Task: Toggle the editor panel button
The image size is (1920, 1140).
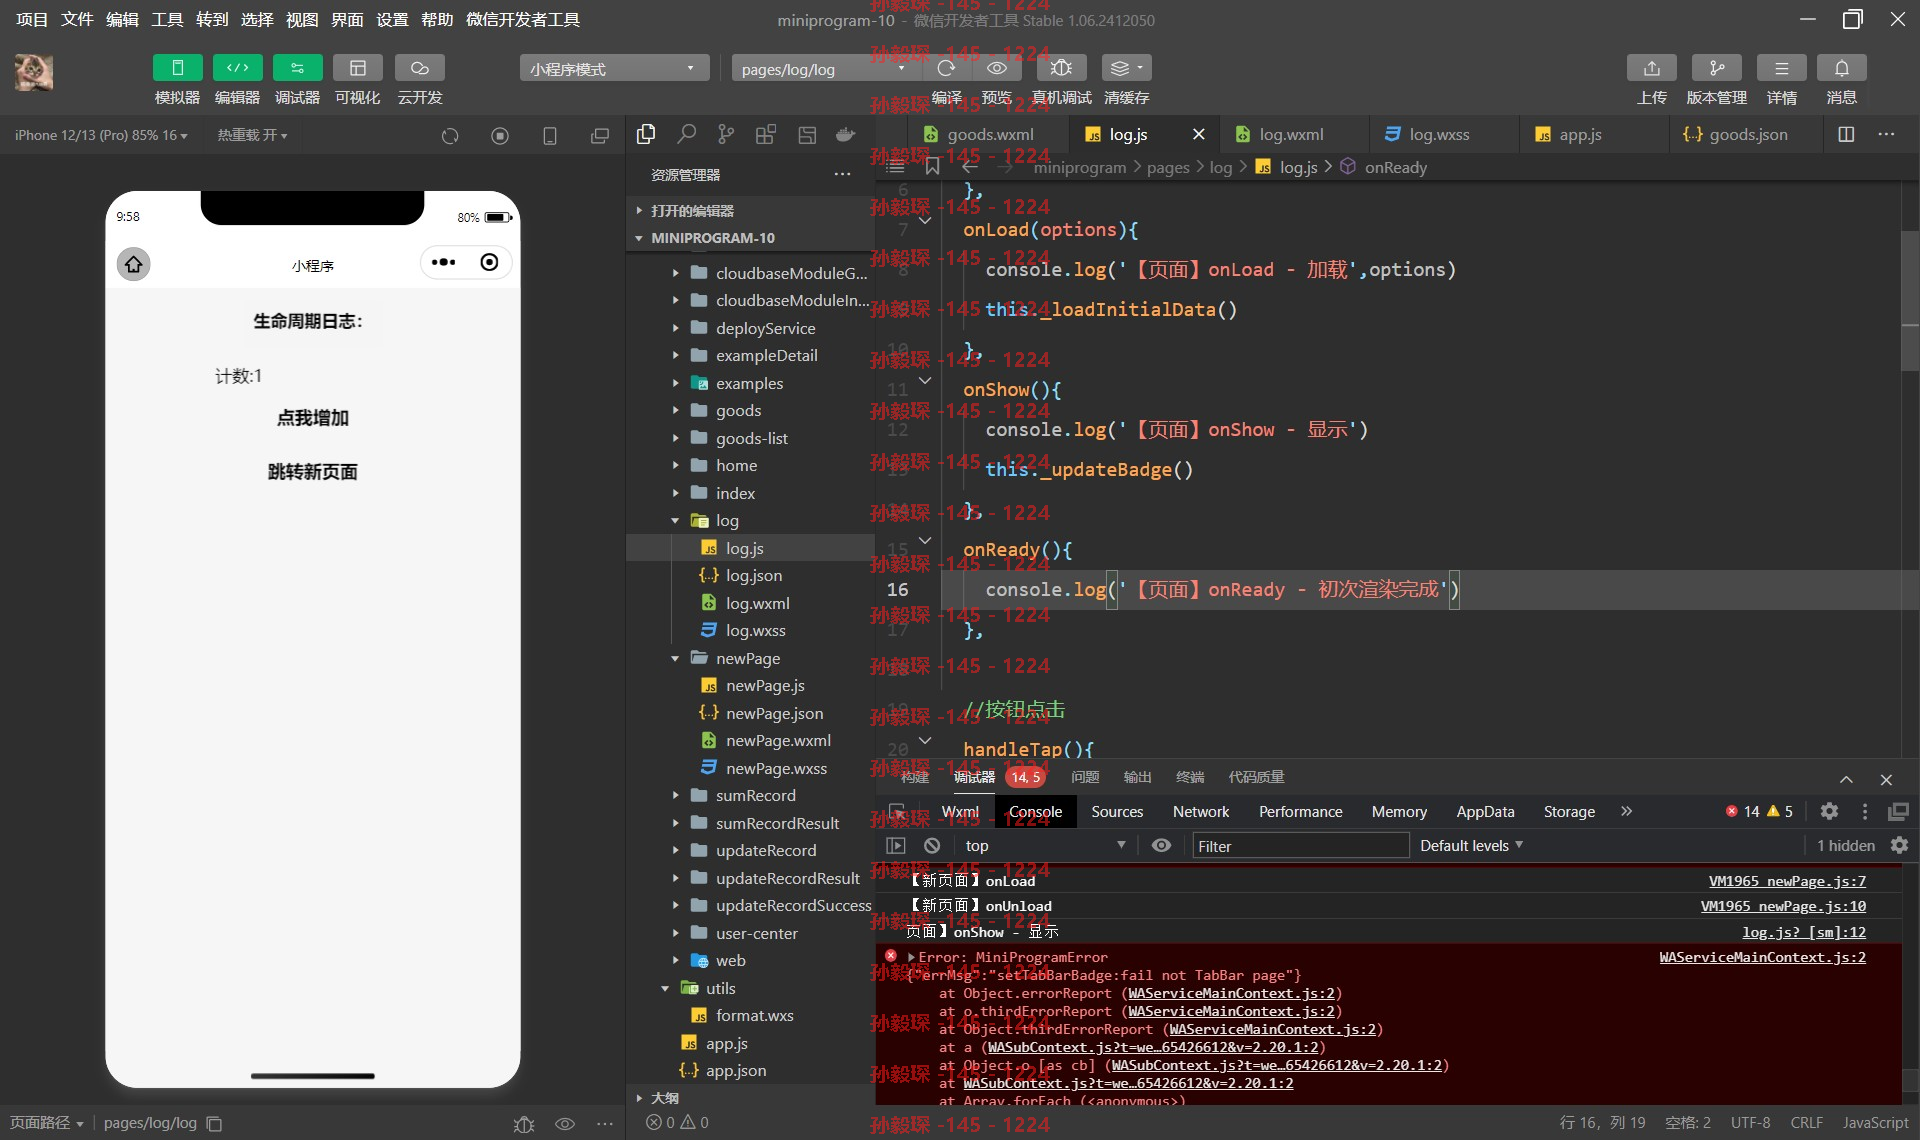Action: tap(237, 68)
